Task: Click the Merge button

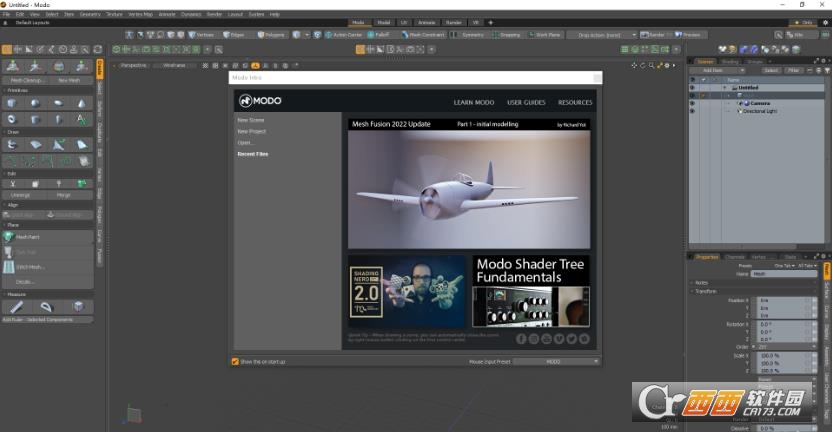Action: (x=64, y=195)
